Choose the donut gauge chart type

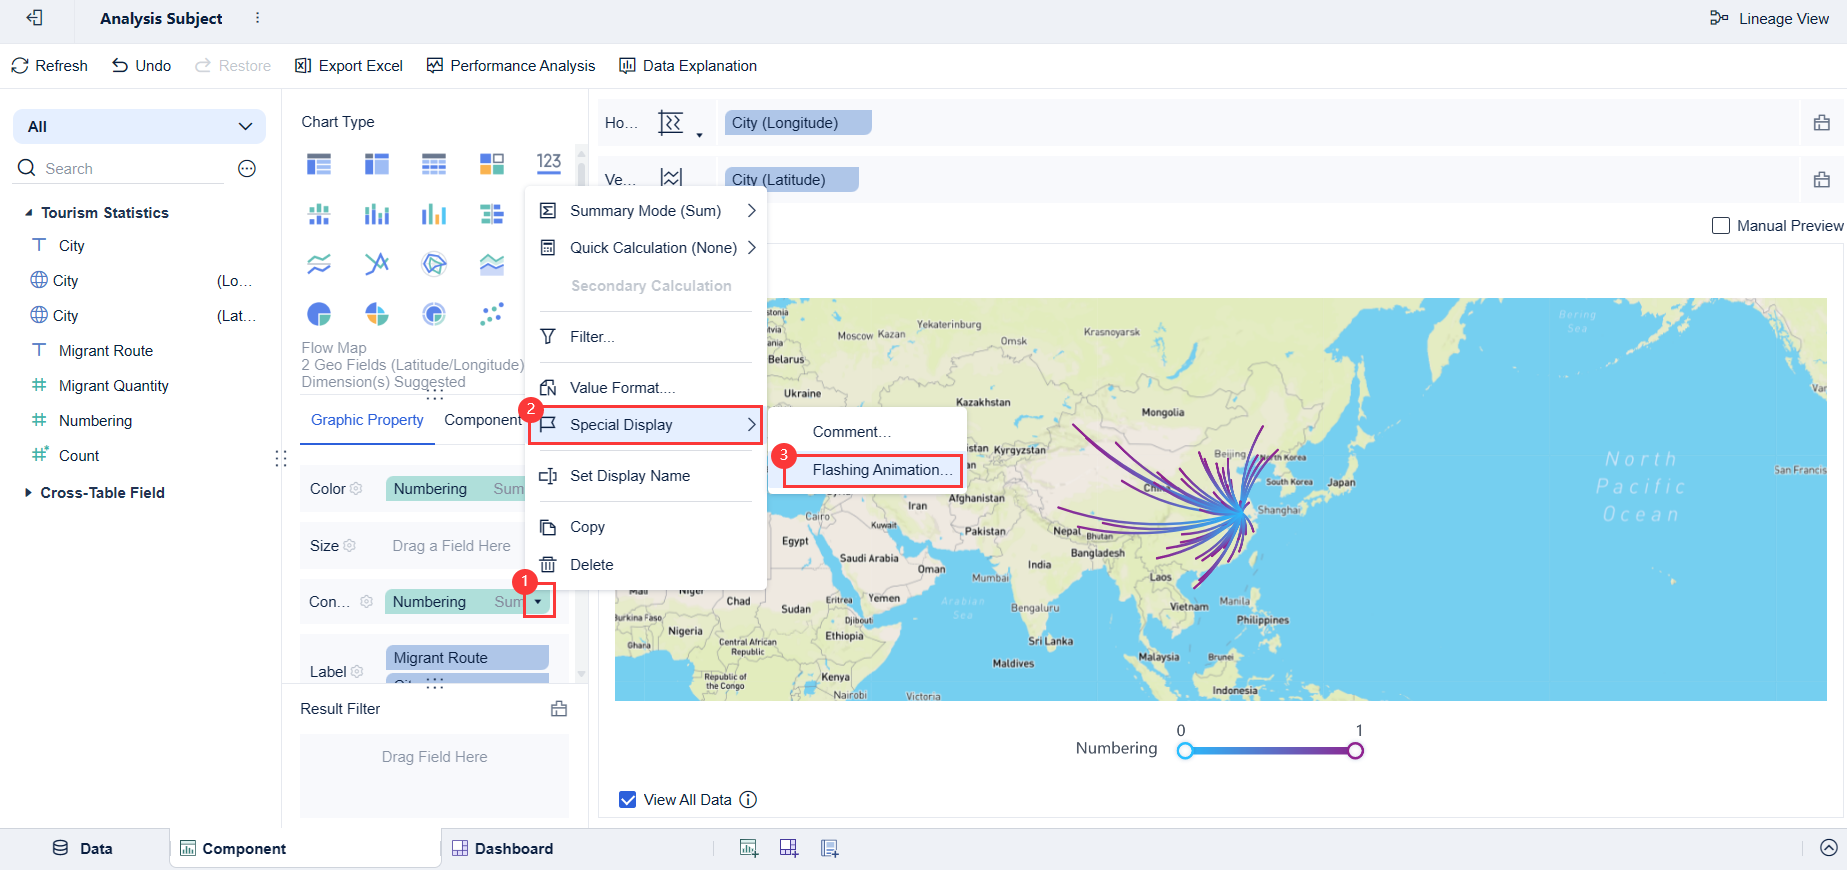(434, 314)
